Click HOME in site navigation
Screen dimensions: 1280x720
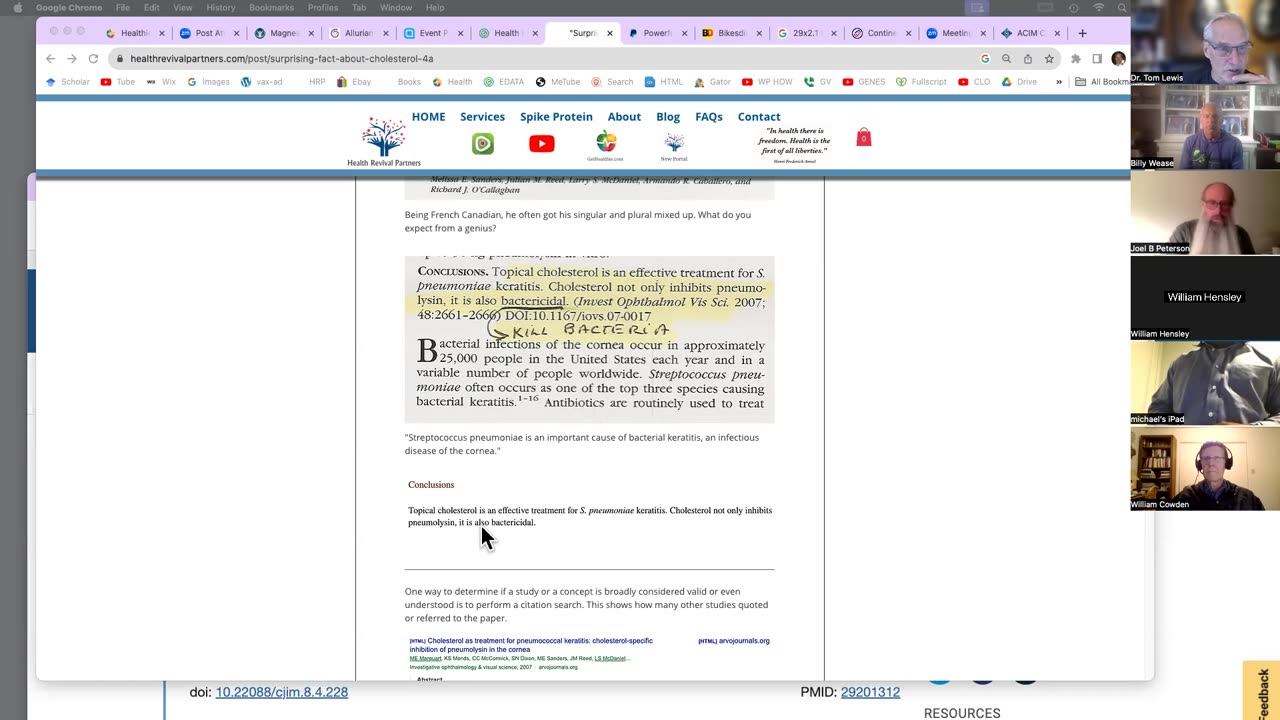(x=428, y=117)
